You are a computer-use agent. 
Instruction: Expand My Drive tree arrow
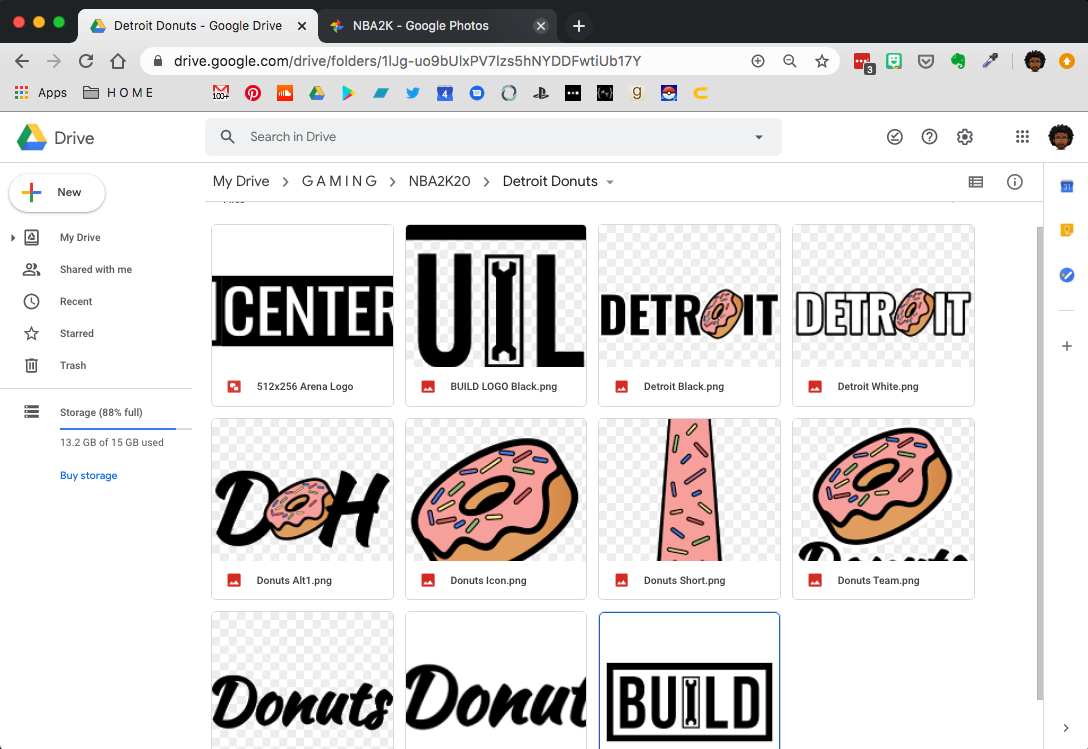click(12, 237)
